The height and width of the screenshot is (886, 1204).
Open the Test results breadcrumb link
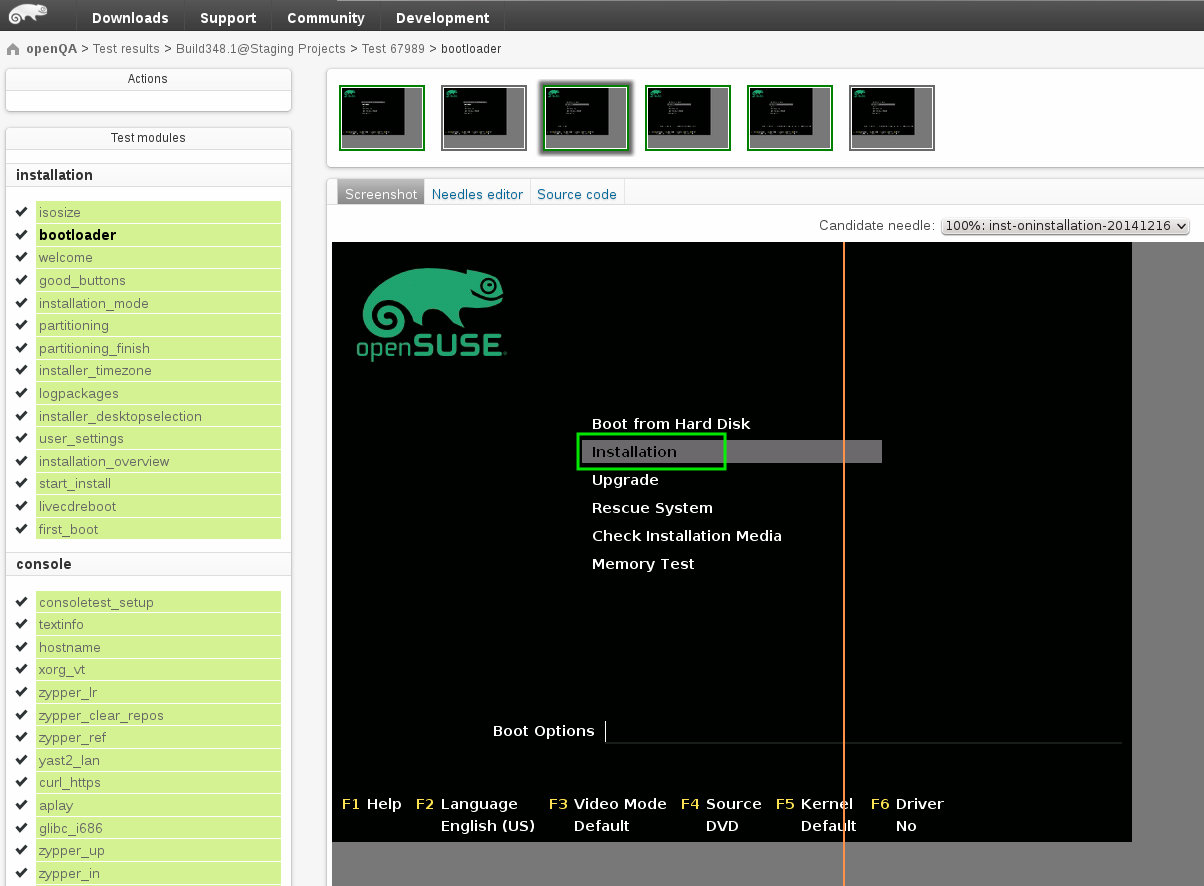tap(126, 49)
